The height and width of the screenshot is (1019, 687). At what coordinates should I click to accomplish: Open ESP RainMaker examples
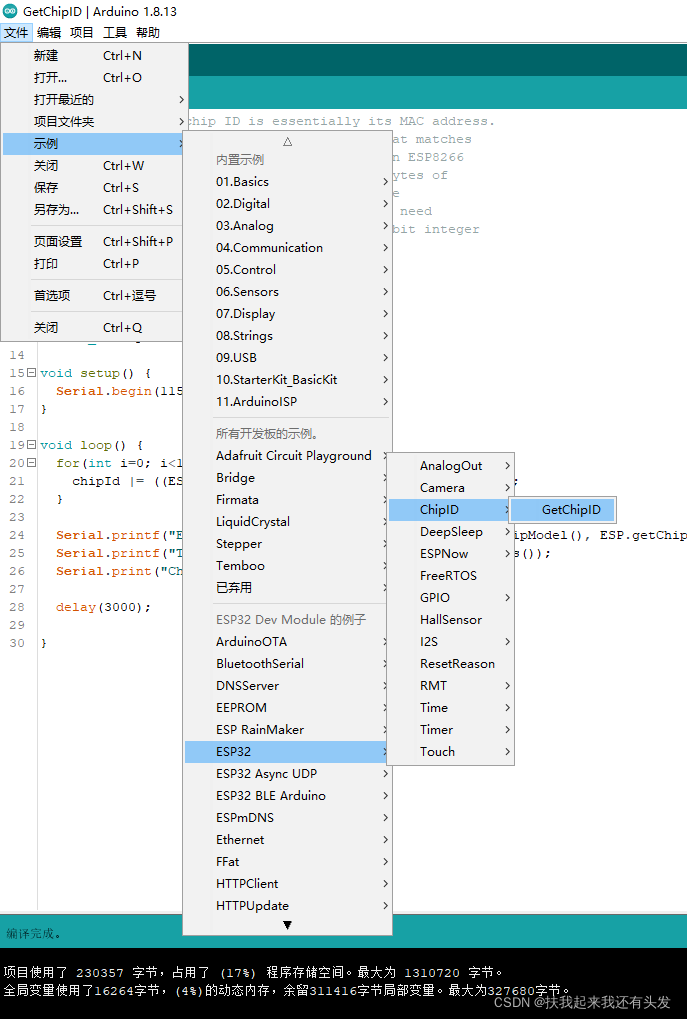pyautogui.click(x=287, y=730)
